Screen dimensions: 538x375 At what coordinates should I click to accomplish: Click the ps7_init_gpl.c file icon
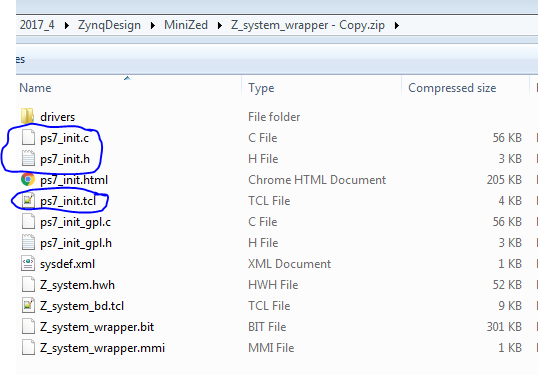pyautogui.click(x=28, y=222)
